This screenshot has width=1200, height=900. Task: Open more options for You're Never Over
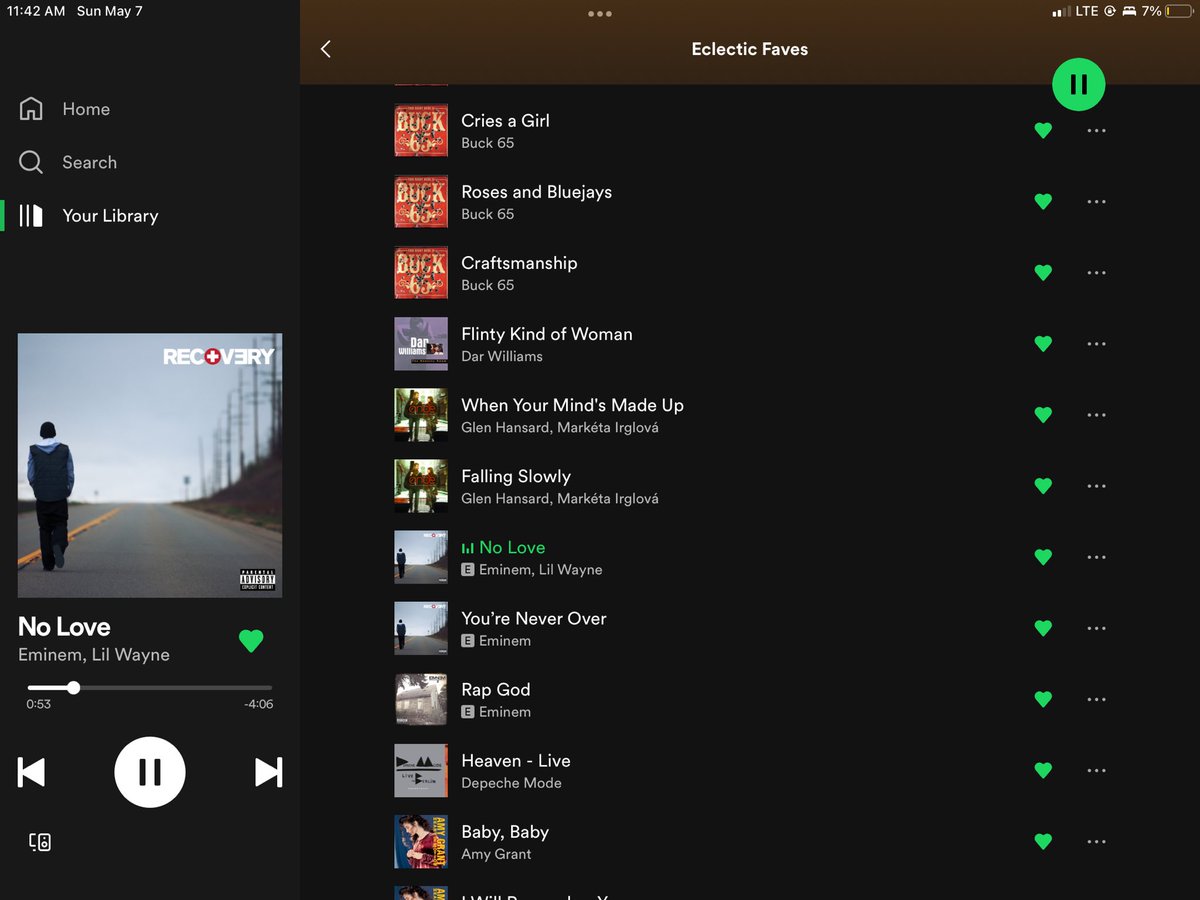point(1096,628)
